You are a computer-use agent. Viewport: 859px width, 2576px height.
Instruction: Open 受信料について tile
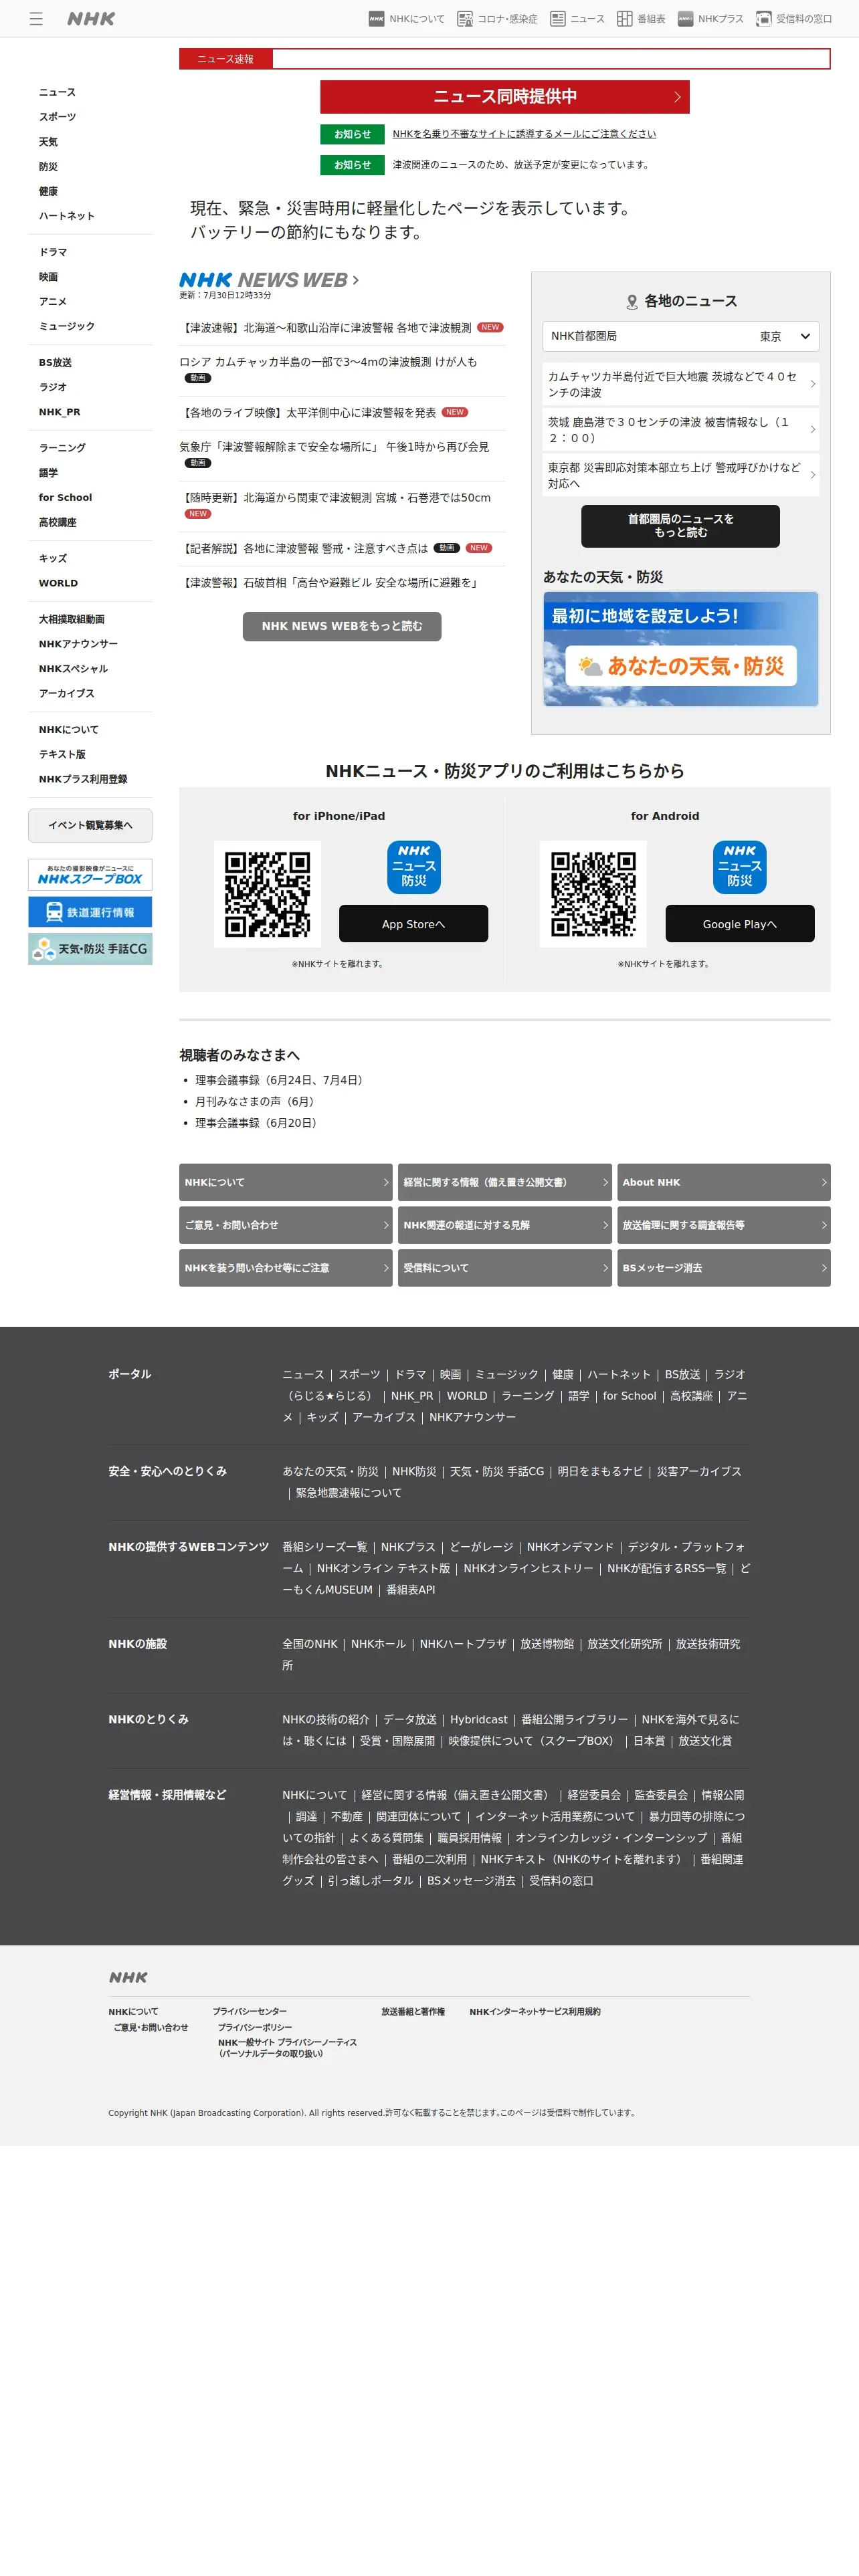505,1268
